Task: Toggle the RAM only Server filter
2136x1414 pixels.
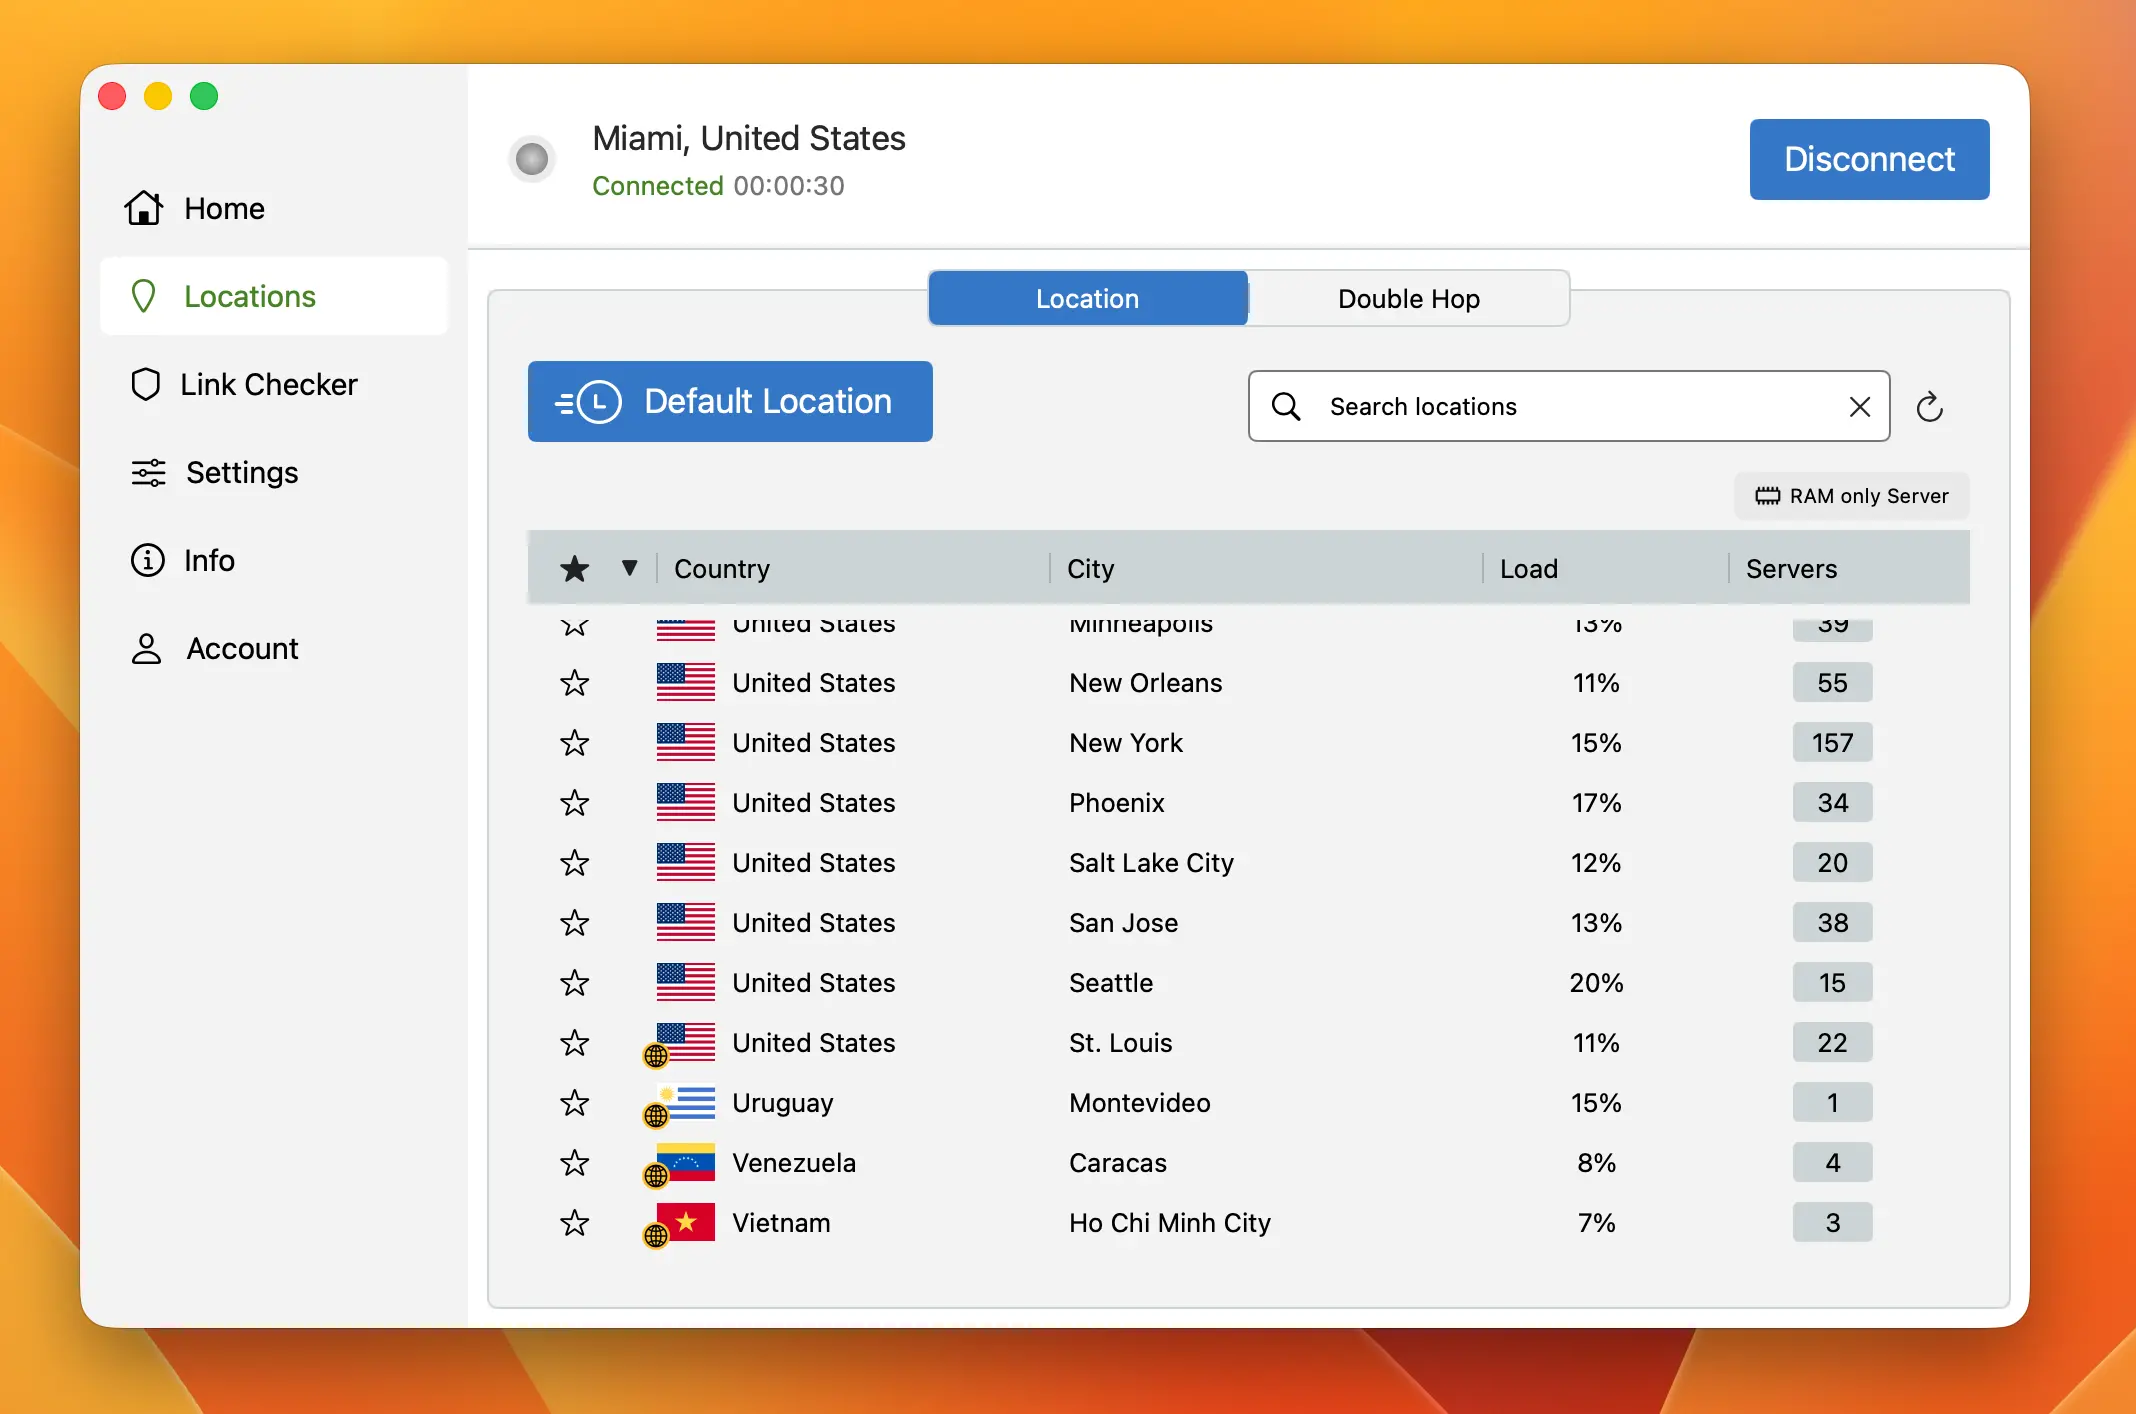Action: (1850, 495)
